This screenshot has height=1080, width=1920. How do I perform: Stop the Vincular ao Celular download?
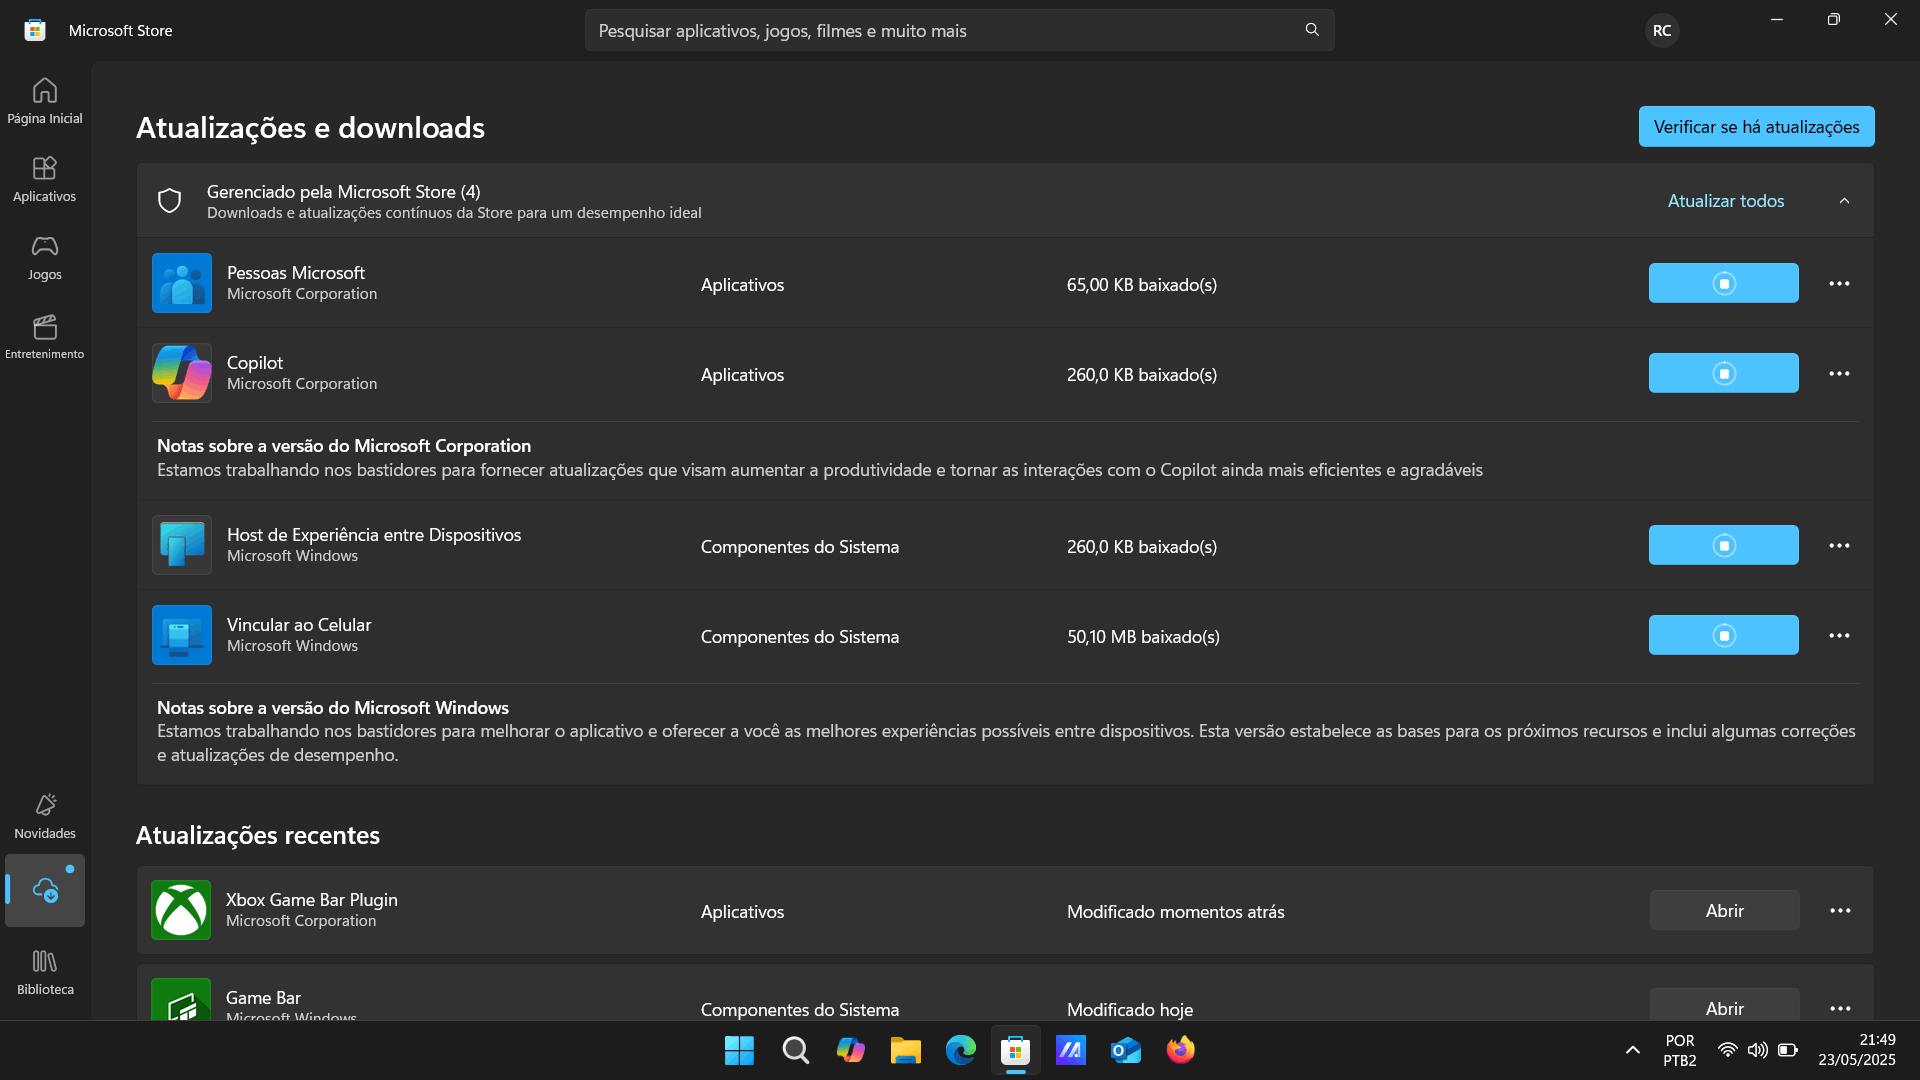[1723, 636]
